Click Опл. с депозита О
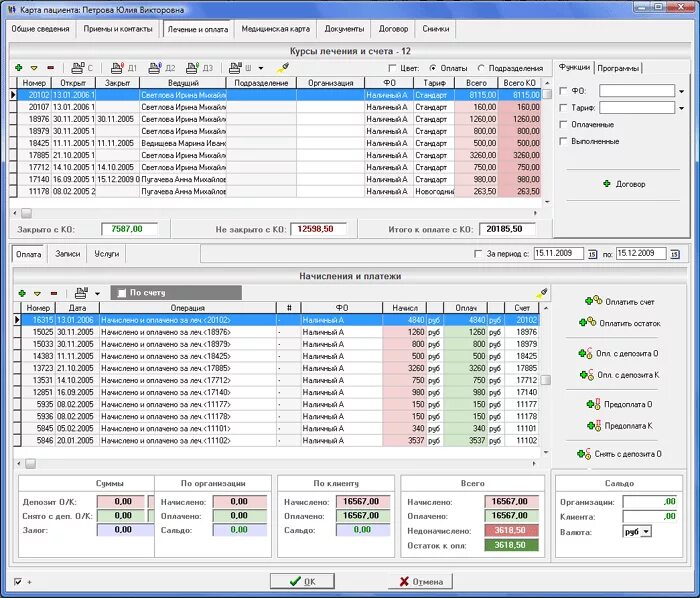The image size is (700, 598). click(618, 353)
